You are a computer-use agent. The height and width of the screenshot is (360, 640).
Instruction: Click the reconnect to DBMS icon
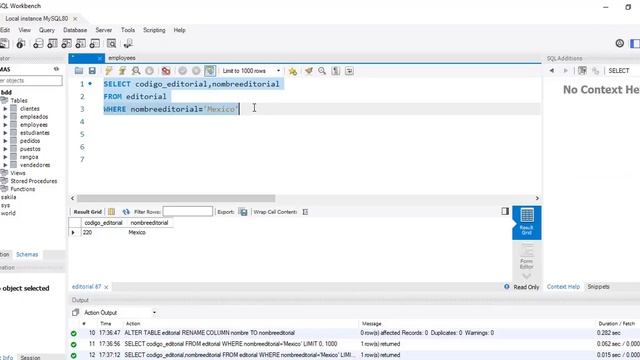128,44
